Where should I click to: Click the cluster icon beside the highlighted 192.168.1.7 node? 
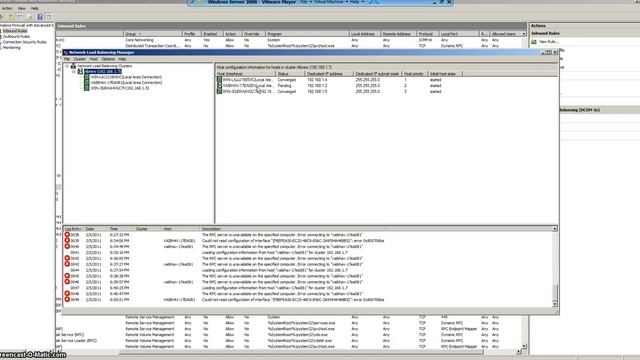(80, 71)
